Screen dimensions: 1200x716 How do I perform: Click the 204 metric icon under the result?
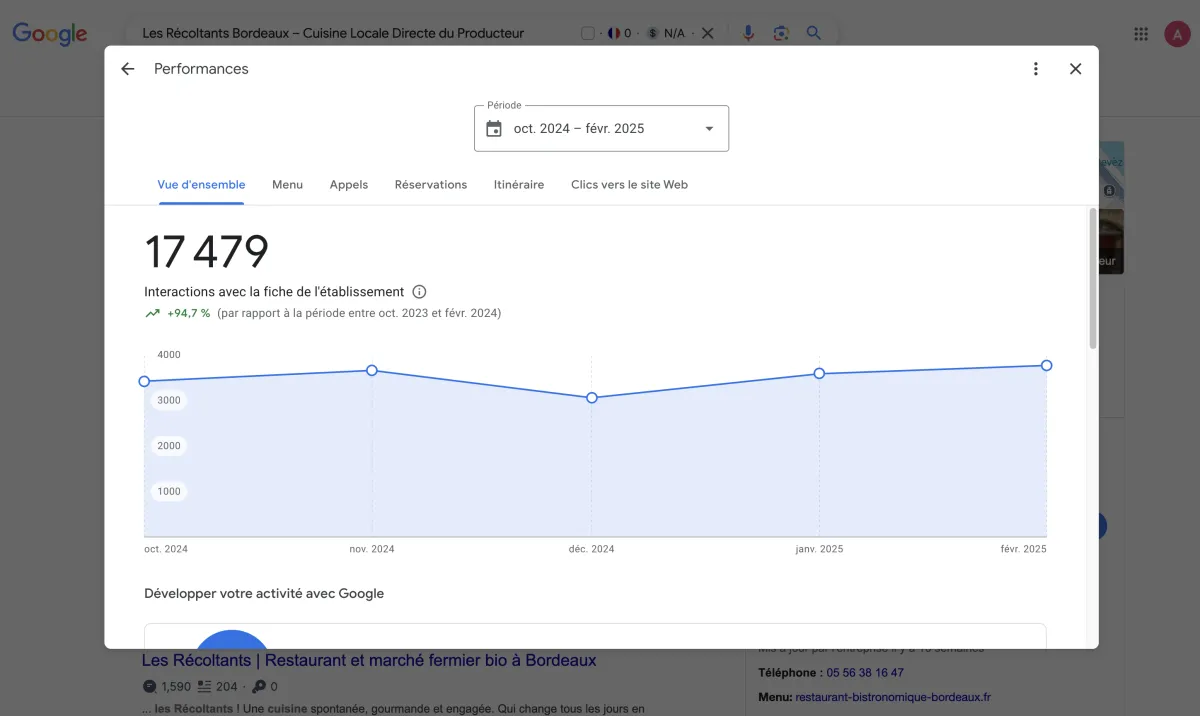(204, 687)
